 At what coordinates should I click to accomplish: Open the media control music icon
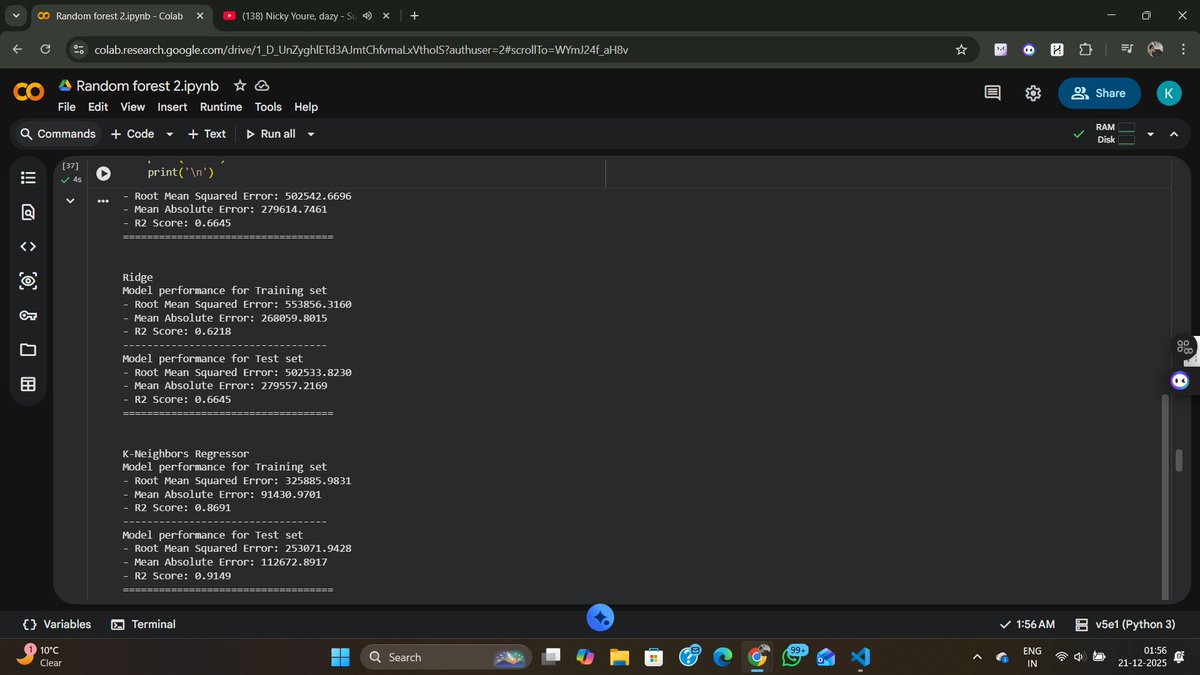[1127, 49]
